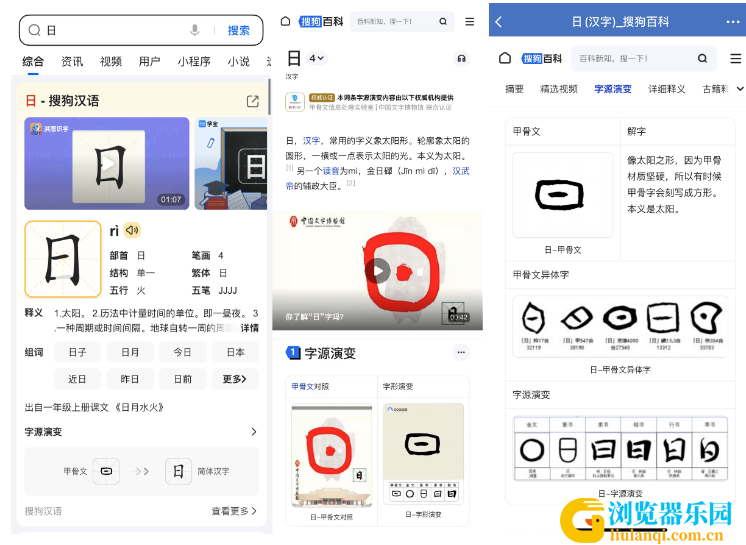The width and height of the screenshot is (746, 545).
Task: Open home icon in middle panel header
Action: [x=285, y=21]
